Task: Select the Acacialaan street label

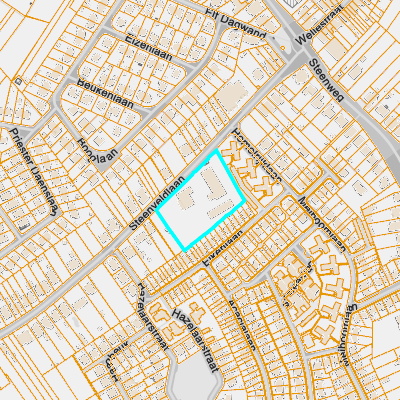Action: (243, 325)
